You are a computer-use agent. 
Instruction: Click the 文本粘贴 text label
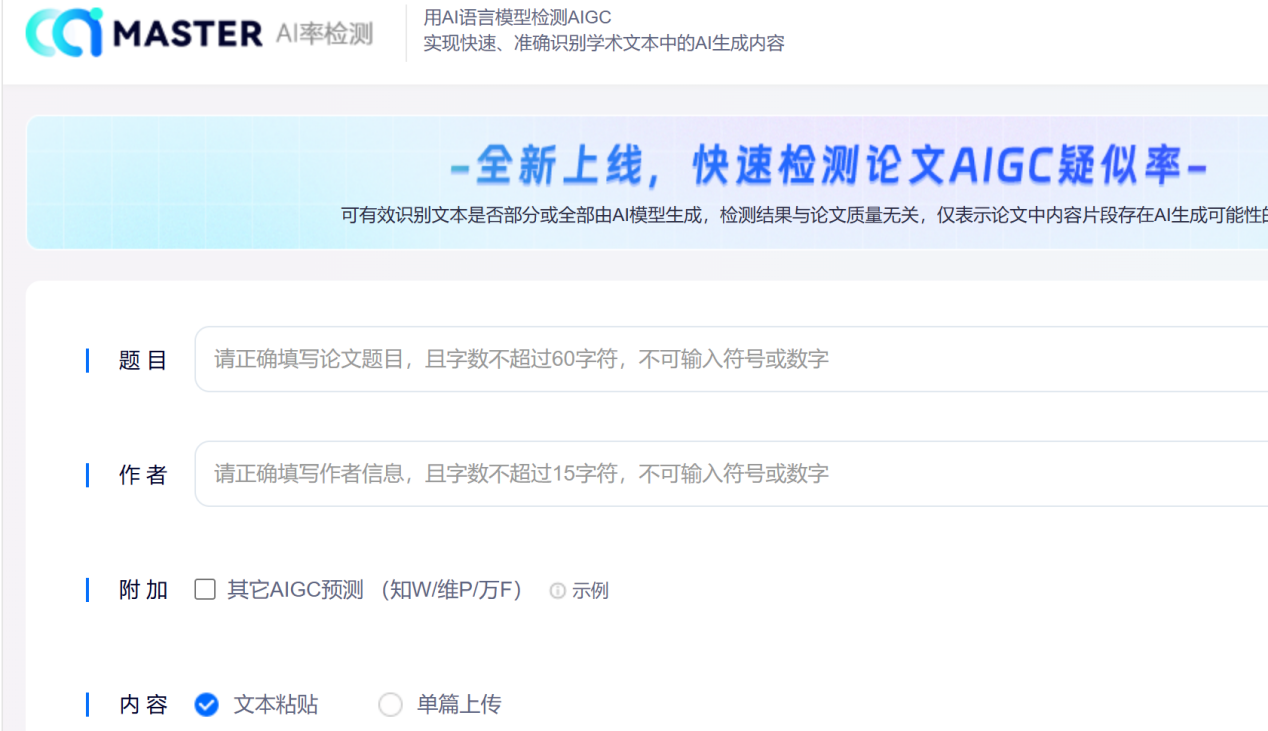(275, 705)
